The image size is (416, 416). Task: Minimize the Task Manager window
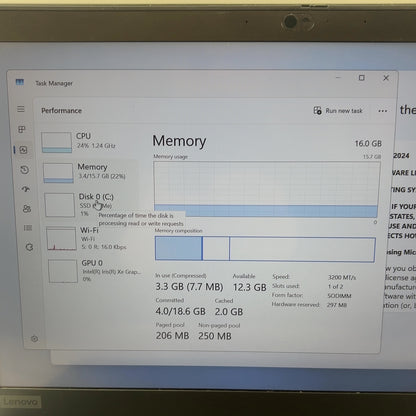pos(338,78)
